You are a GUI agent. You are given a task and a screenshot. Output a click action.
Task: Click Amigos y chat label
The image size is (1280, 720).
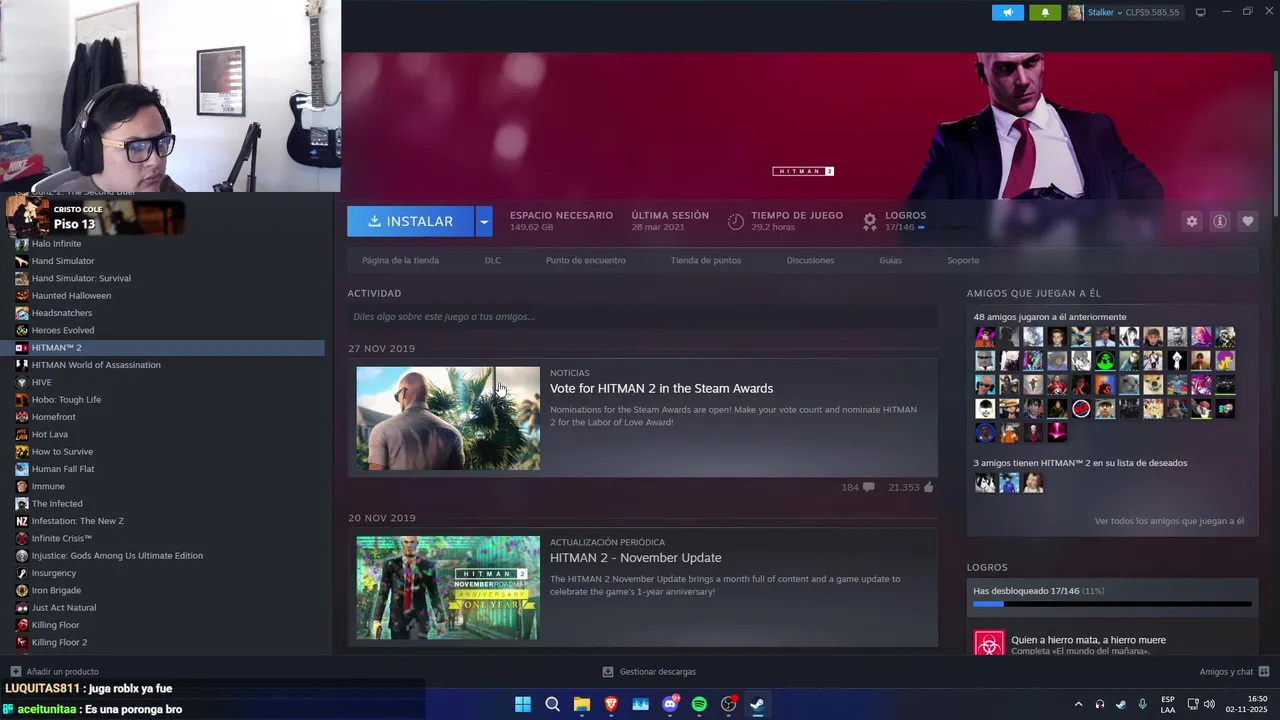pos(1226,672)
